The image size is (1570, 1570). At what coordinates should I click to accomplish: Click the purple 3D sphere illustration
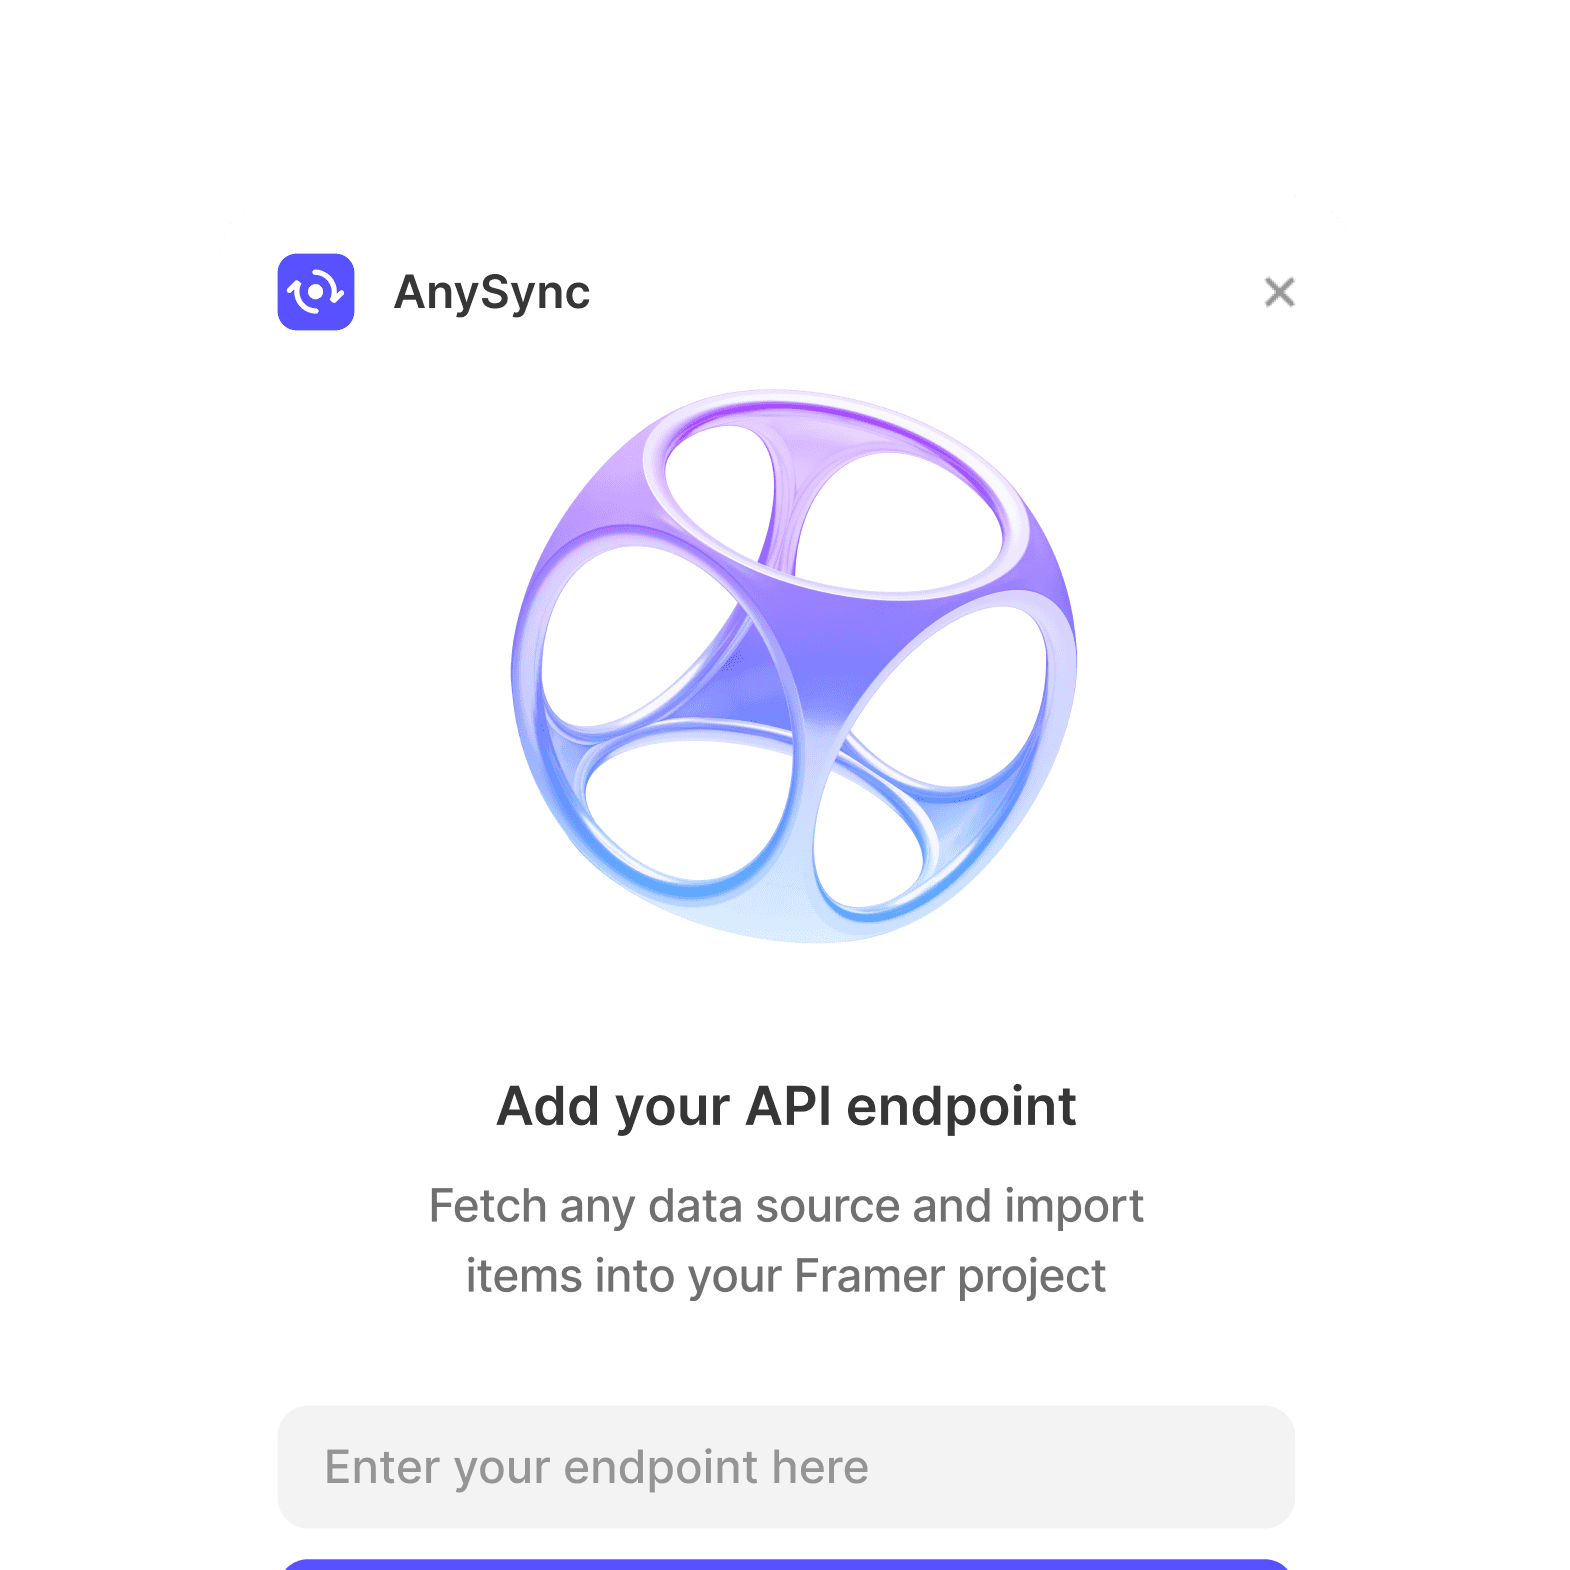tap(794, 666)
